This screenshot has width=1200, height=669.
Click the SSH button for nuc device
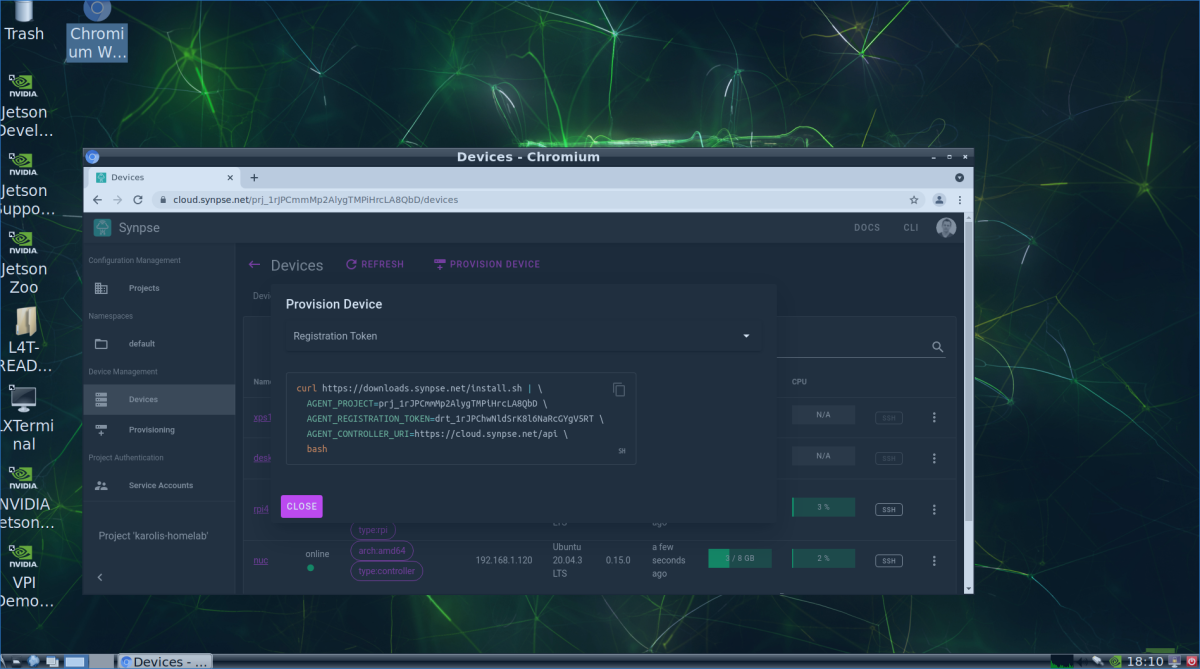click(x=888, y=560)
